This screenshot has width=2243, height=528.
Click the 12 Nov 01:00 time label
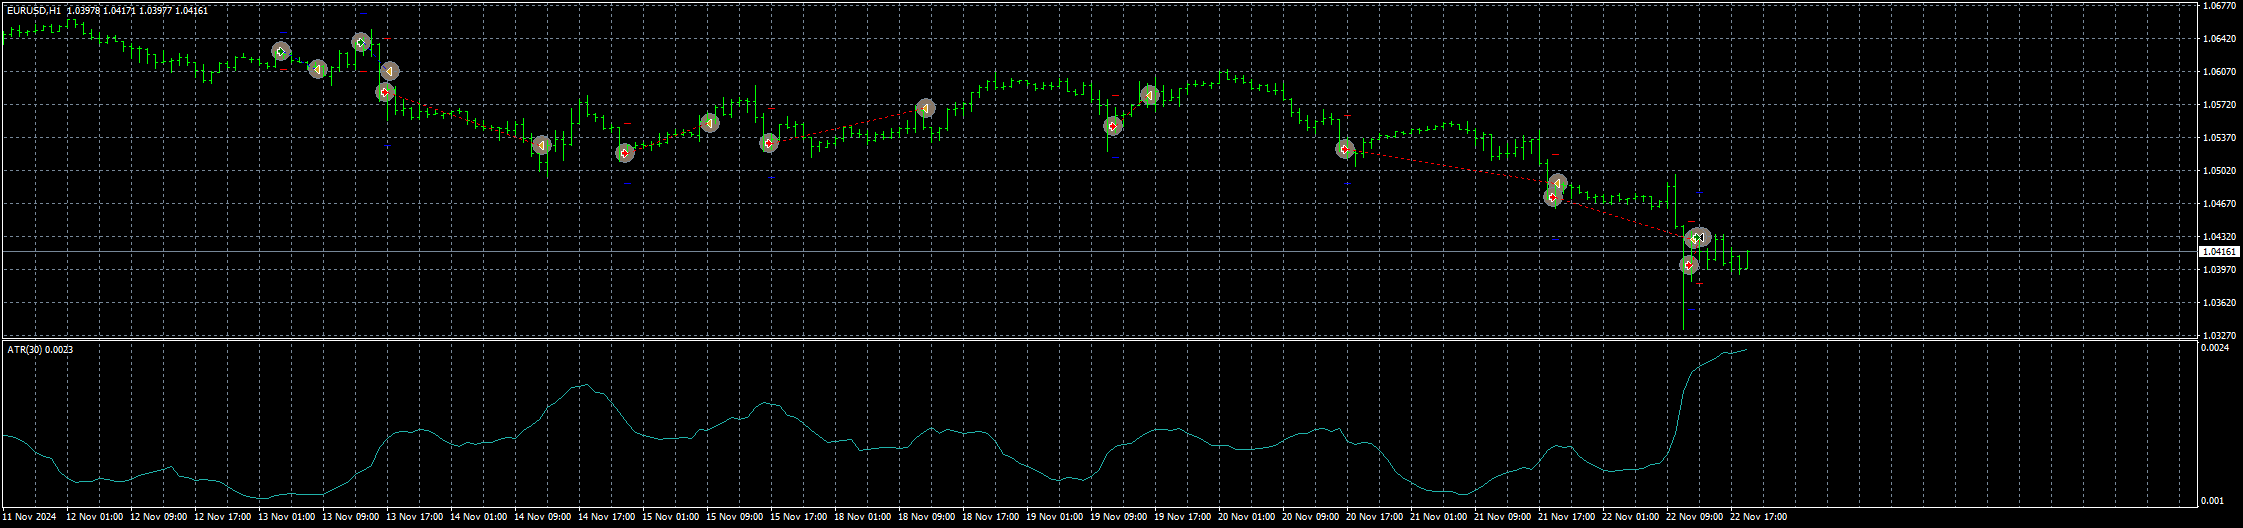click(94, 517)
